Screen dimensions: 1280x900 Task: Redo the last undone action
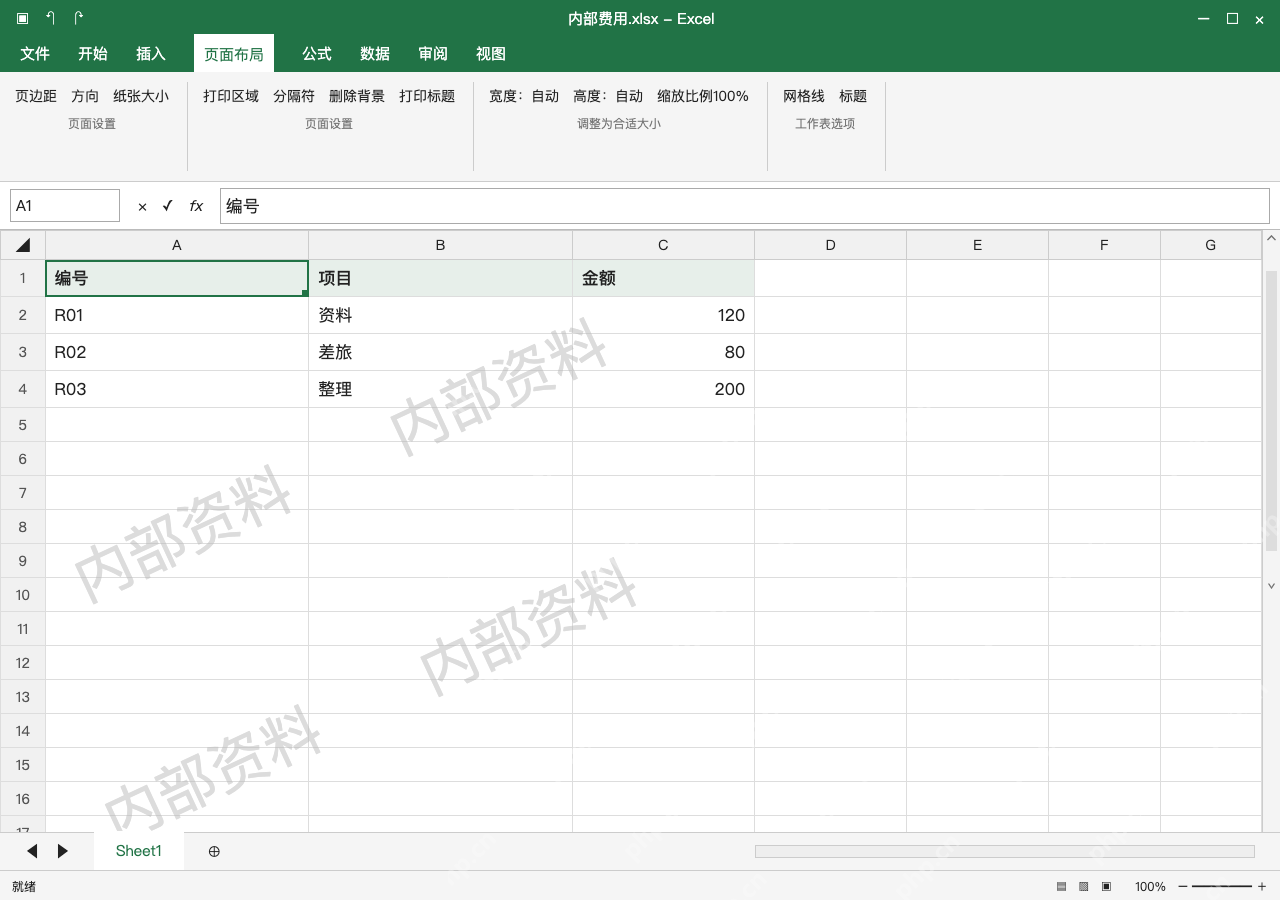(78, 18)
